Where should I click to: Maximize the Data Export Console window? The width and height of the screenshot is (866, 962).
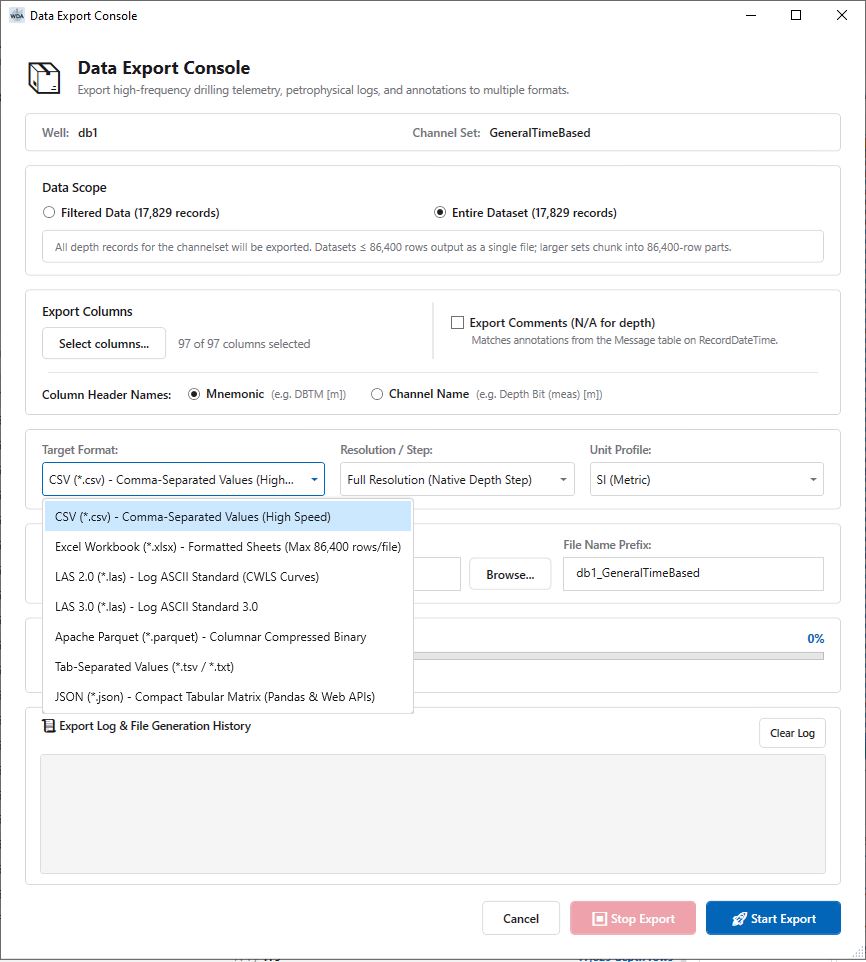[x=796, y=15]
